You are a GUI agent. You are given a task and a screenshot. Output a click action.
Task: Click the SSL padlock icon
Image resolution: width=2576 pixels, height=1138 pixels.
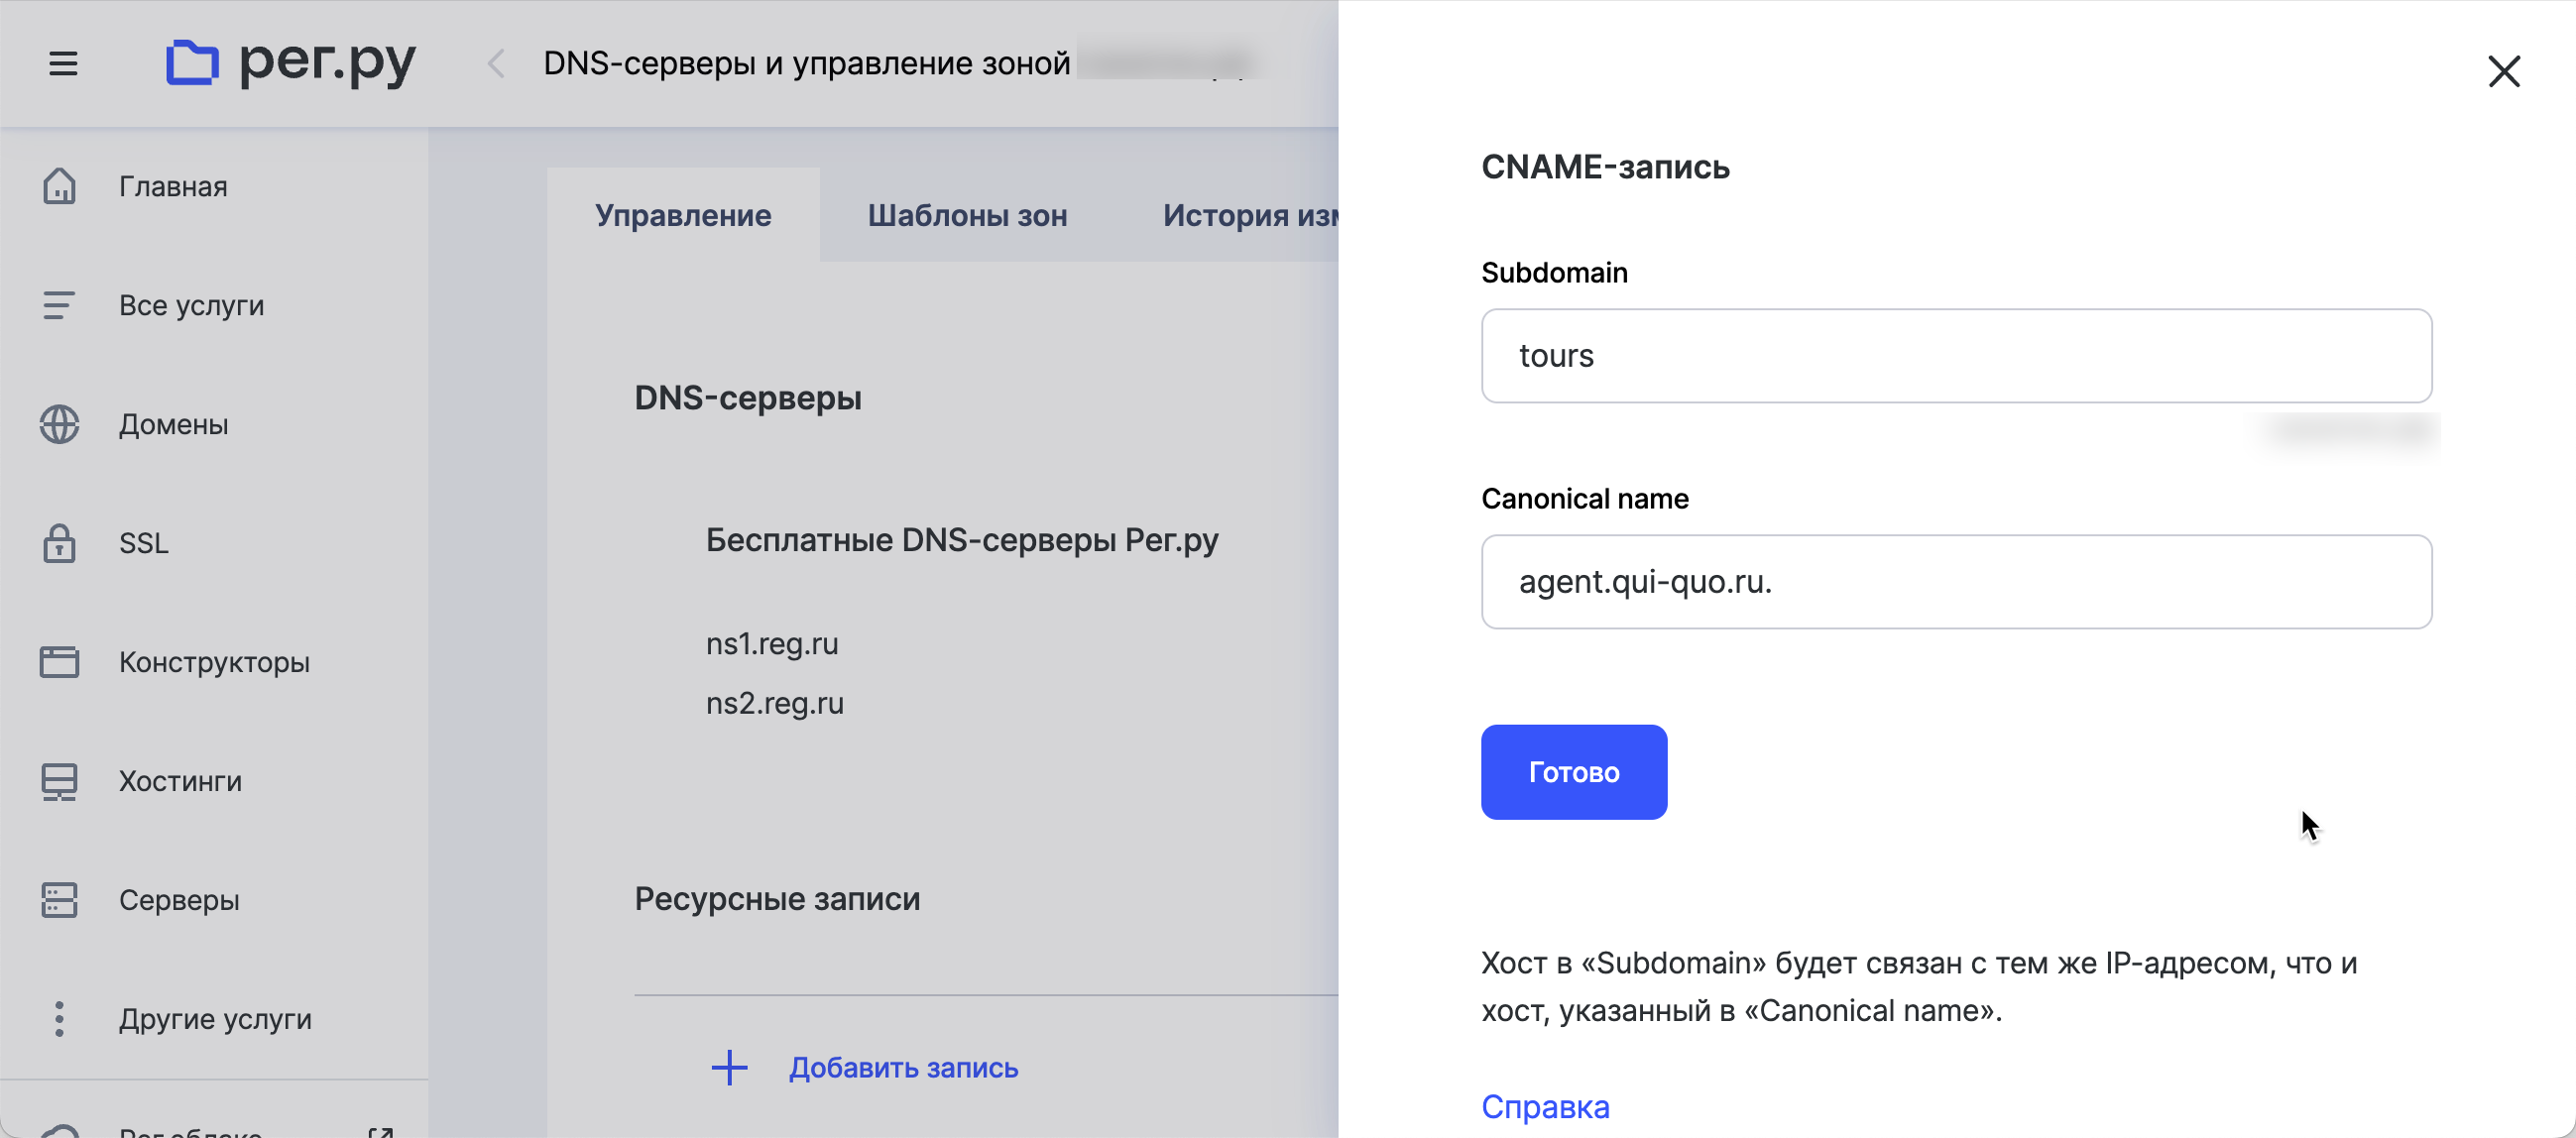pyautogui.click(x=59, y=543)
